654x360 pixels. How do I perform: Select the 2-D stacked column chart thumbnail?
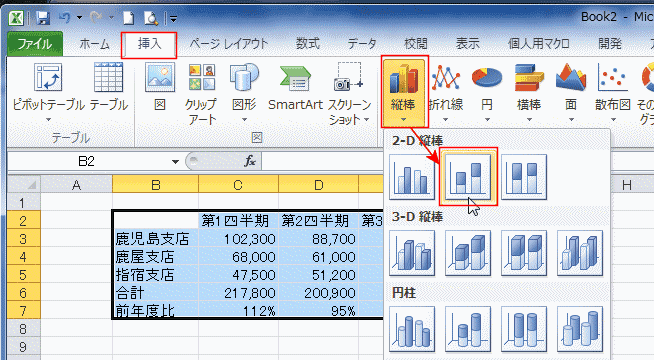(468, 177)
